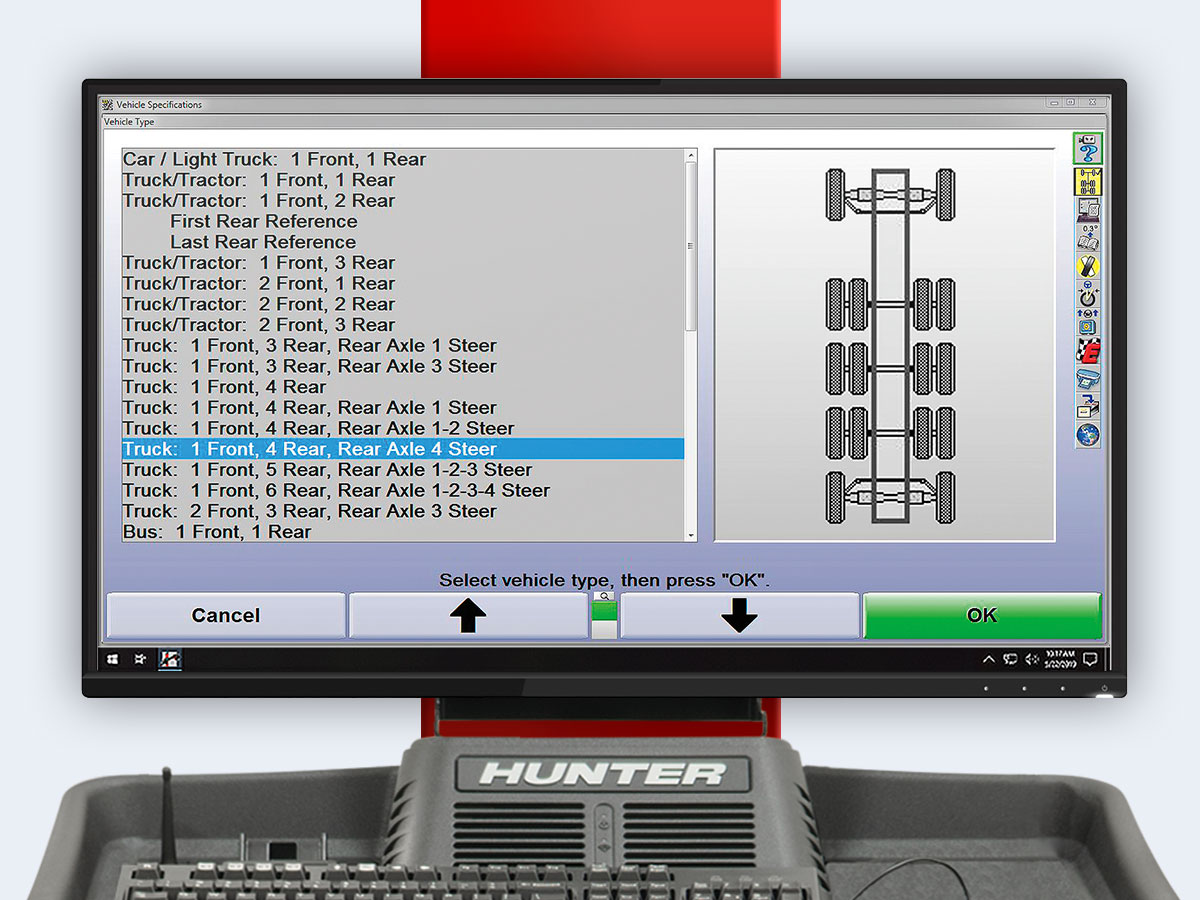Open the globe icon in sidebar
1200x900 pixels.
(x=1087, y=435)
